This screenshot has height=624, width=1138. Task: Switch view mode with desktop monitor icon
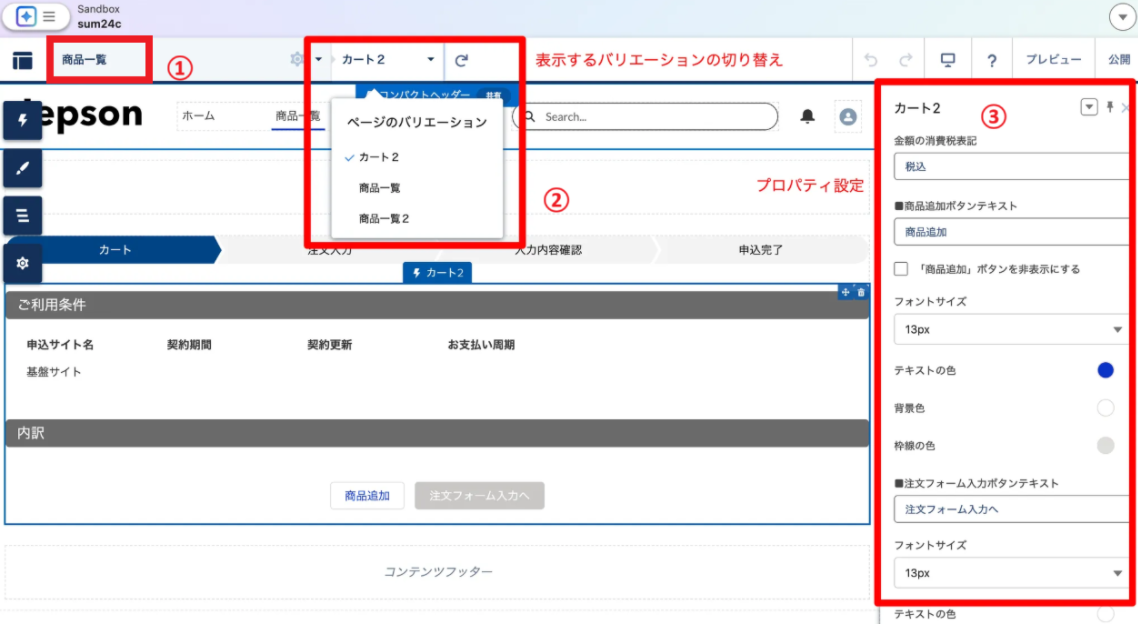click(947, 60)
